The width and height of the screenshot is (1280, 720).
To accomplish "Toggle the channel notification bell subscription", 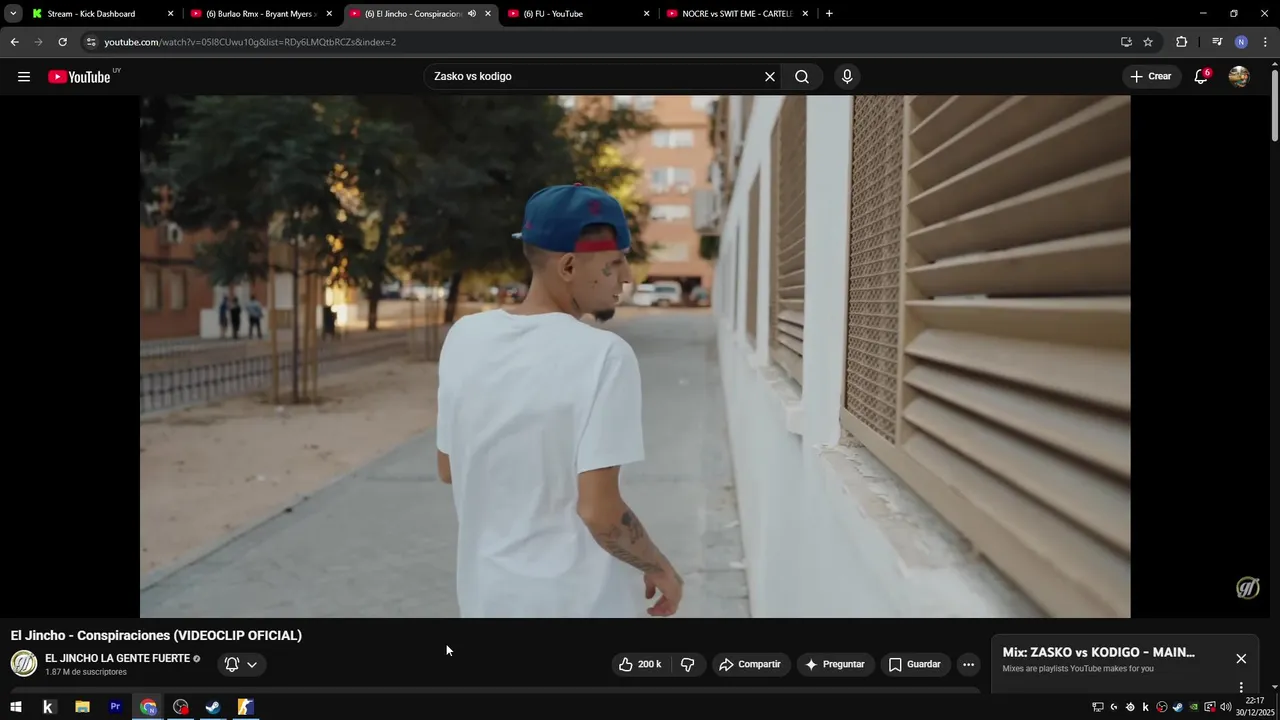I will [x=232, y=664].
